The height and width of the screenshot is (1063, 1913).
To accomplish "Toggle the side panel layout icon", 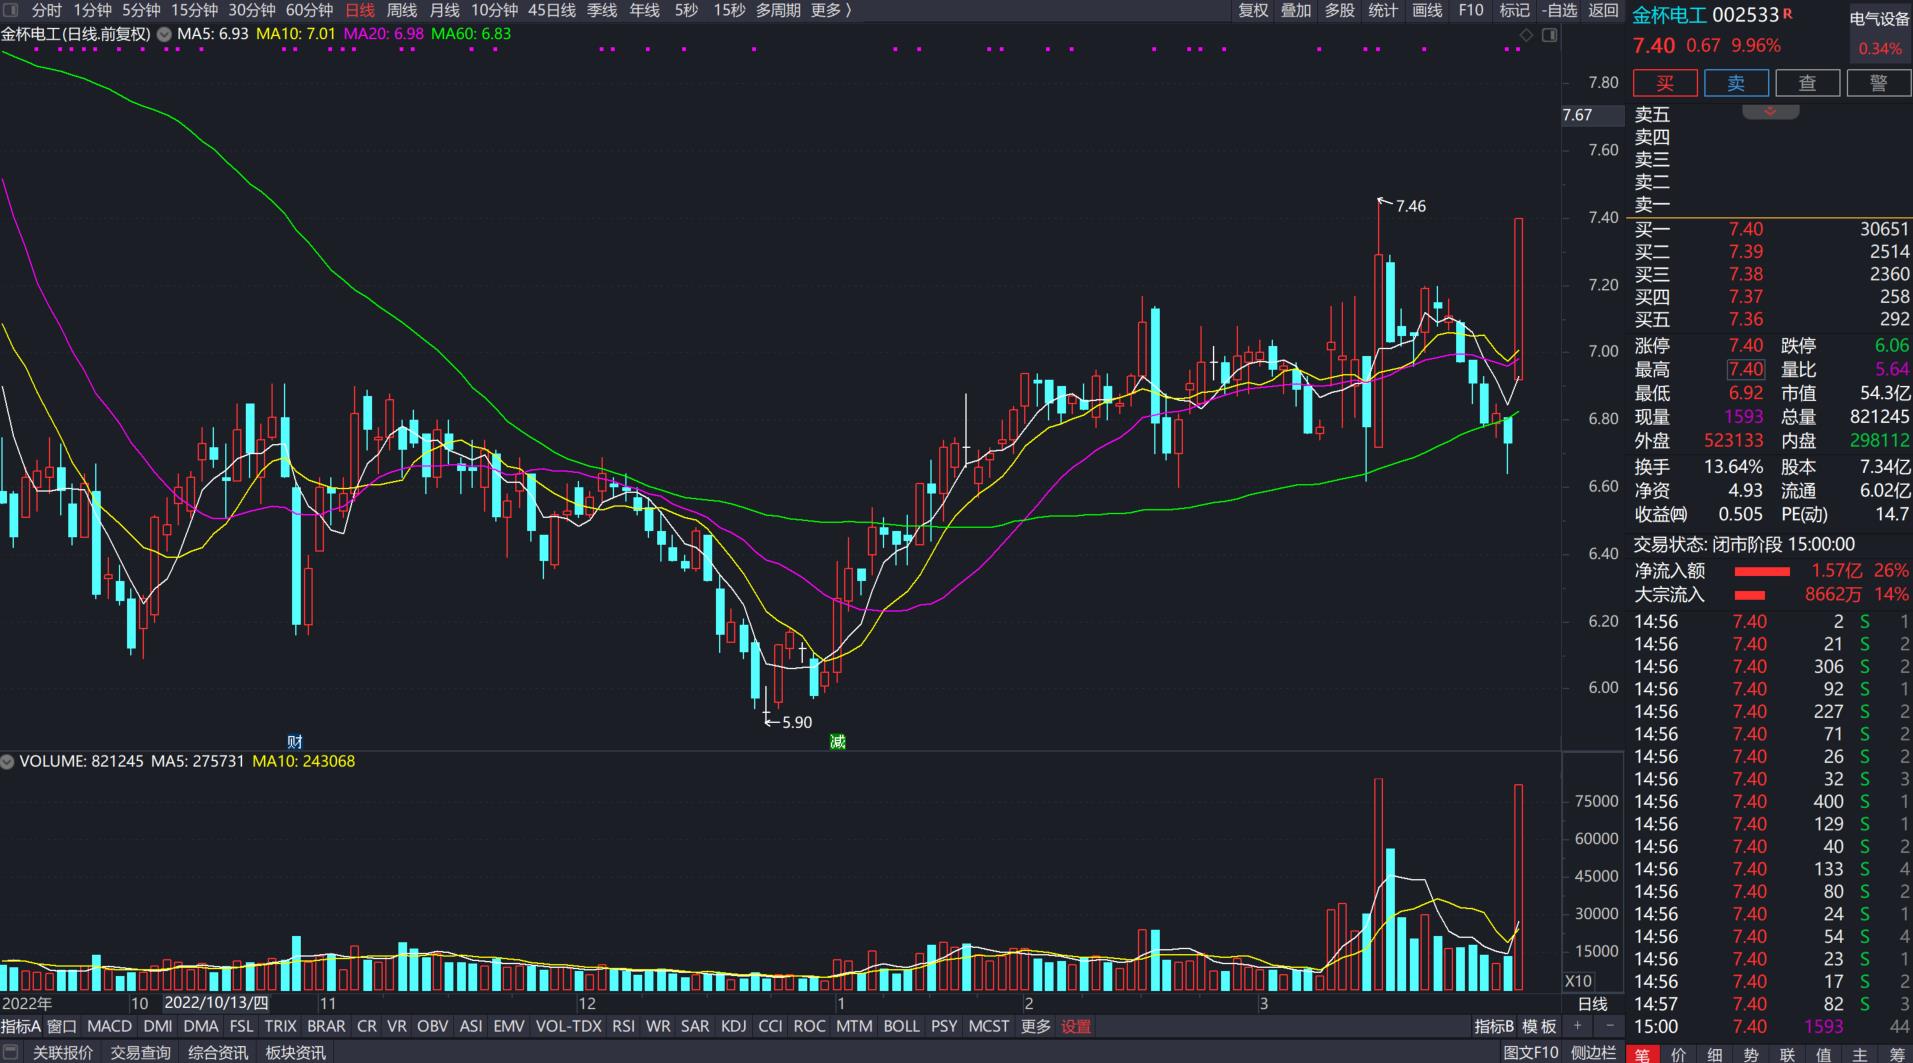I will click(1549, 35).
